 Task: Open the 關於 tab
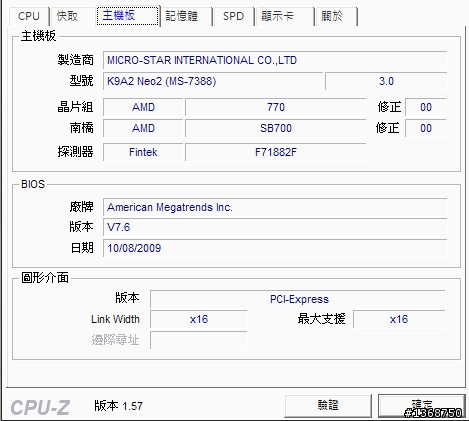[336, 16]
